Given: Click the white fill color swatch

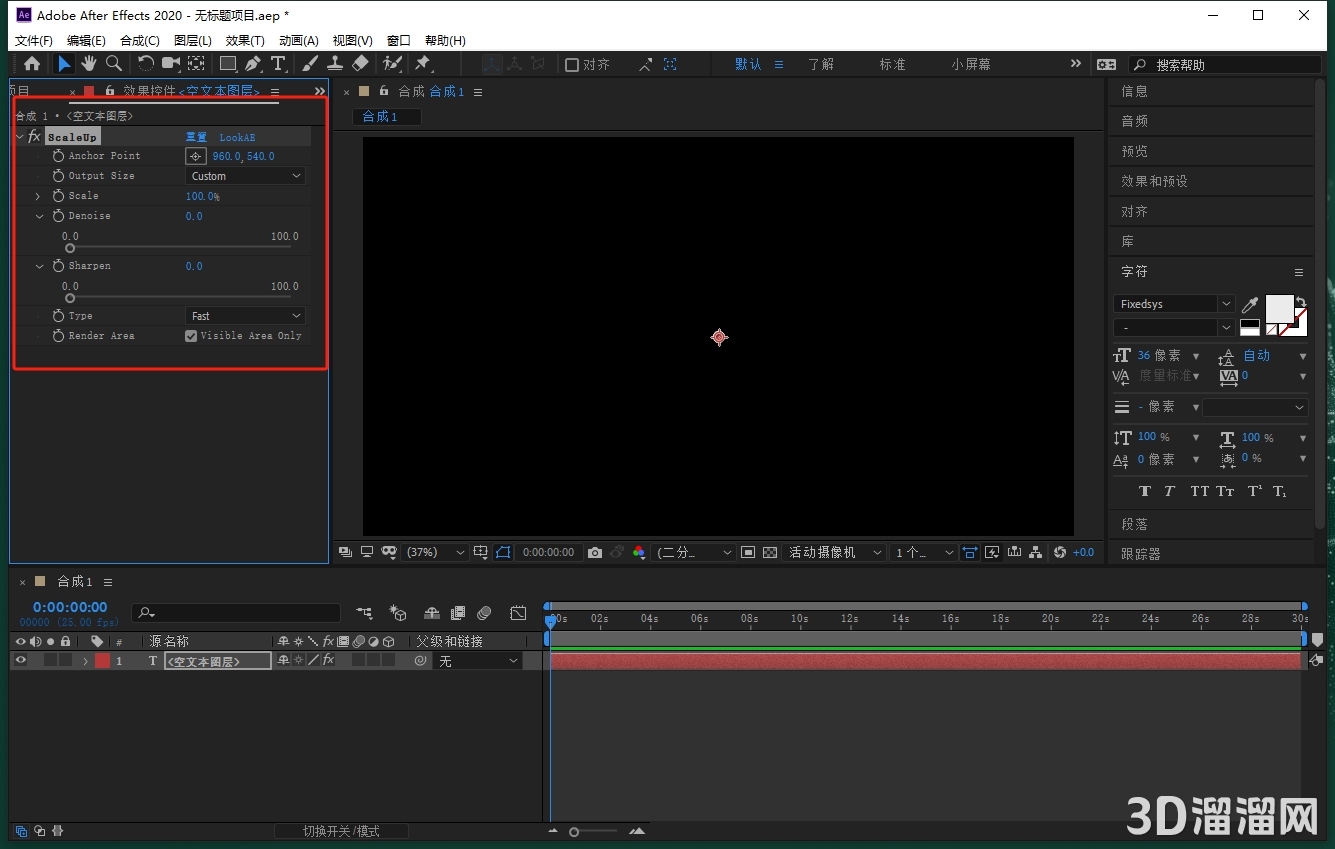Looking at the screenshot, I should 1280,309.
